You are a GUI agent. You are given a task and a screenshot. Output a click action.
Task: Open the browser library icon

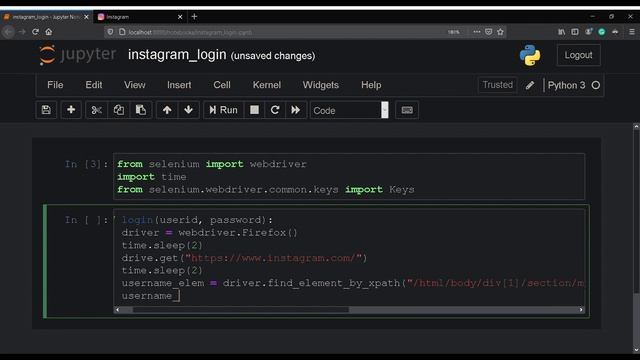(x=562, y=32)
